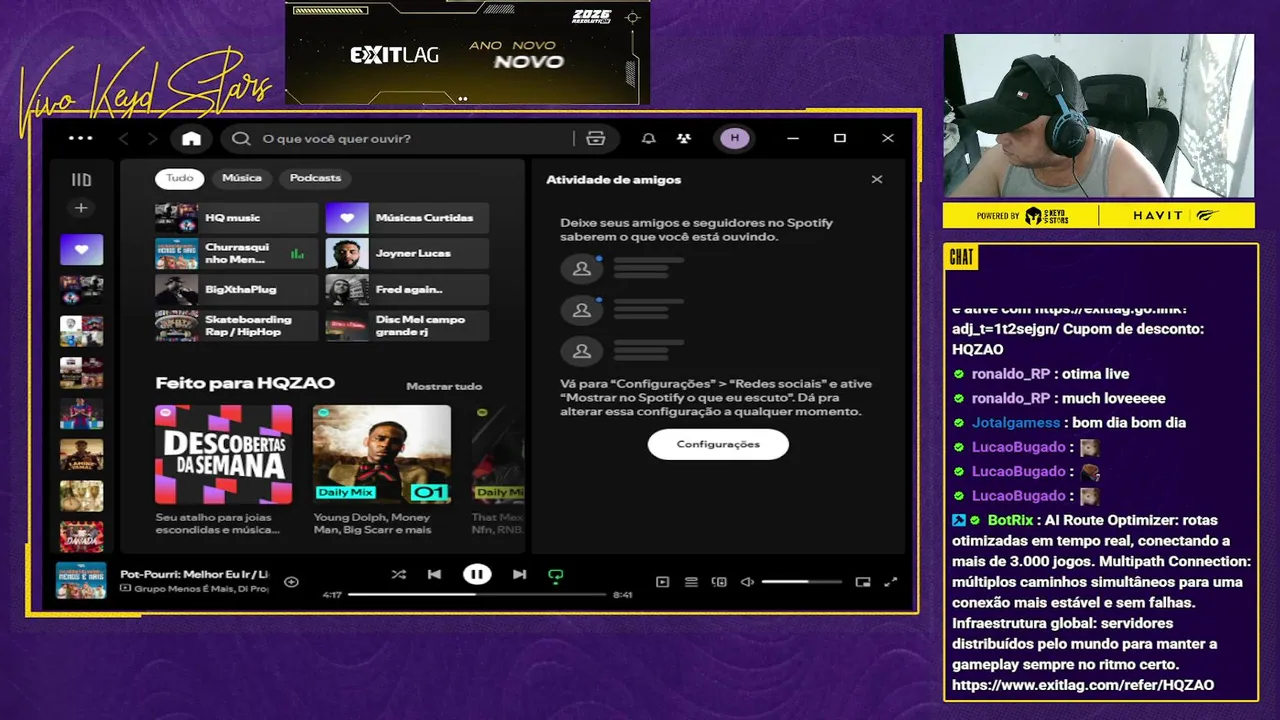
Task: Go forward with the right arrow
Action: click(x=152, y=139)
